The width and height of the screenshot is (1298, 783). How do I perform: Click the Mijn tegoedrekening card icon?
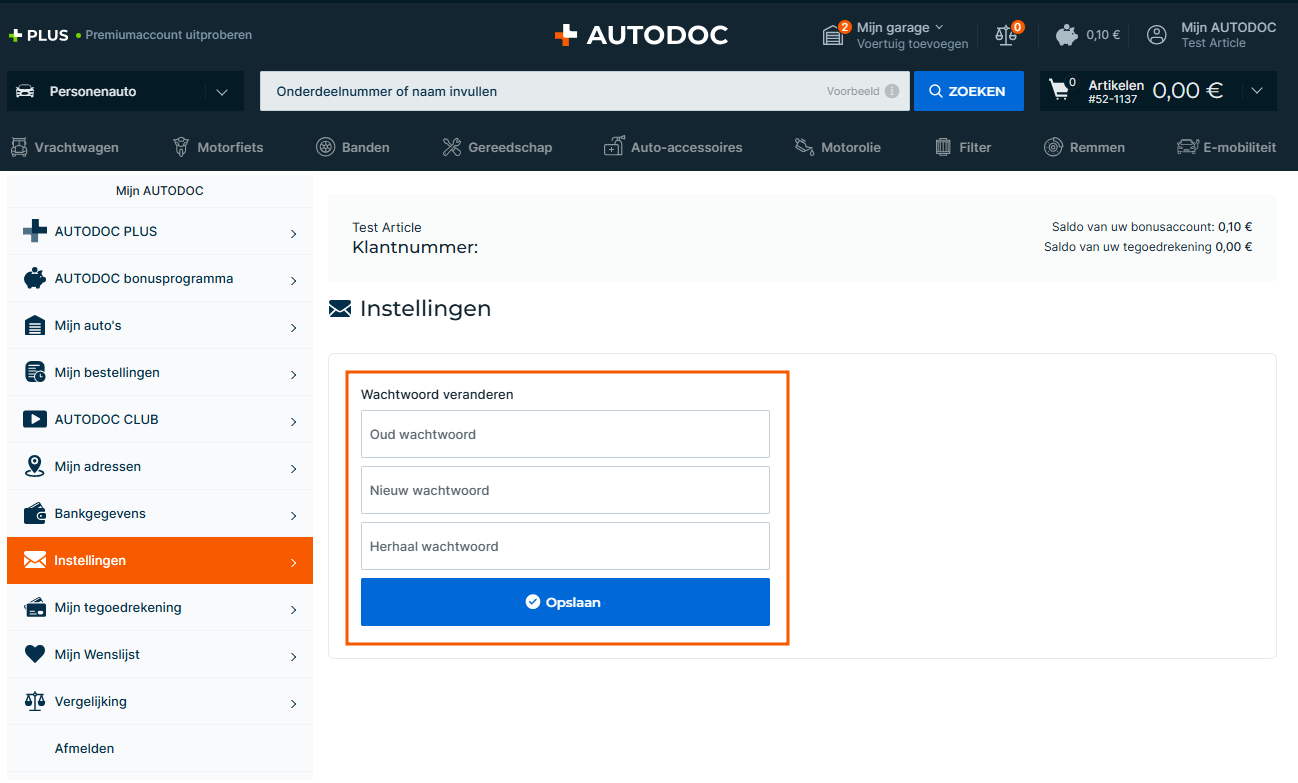tap(35, 607)
